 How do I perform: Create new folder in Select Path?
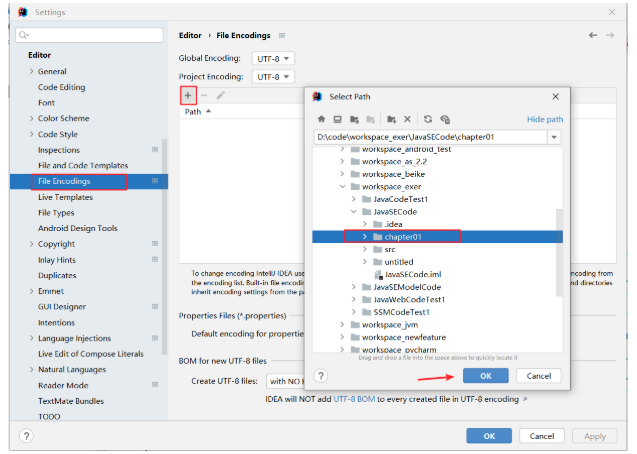pos(391,119)
